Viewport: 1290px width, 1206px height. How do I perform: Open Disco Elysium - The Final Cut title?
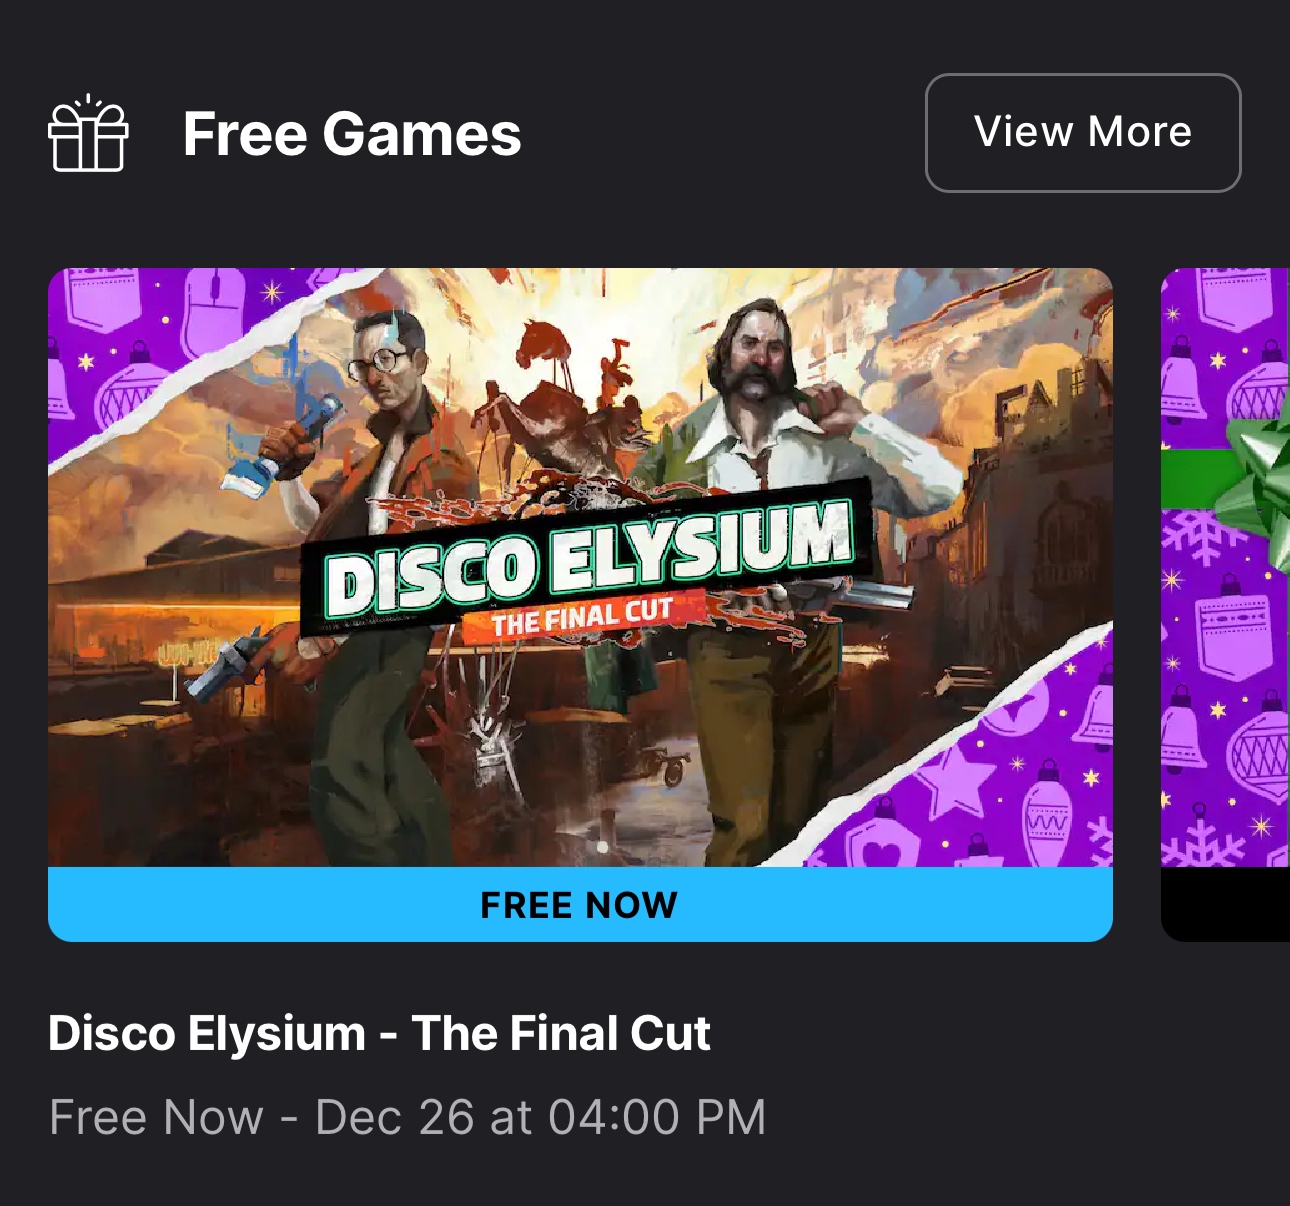tap(379, 1033)
